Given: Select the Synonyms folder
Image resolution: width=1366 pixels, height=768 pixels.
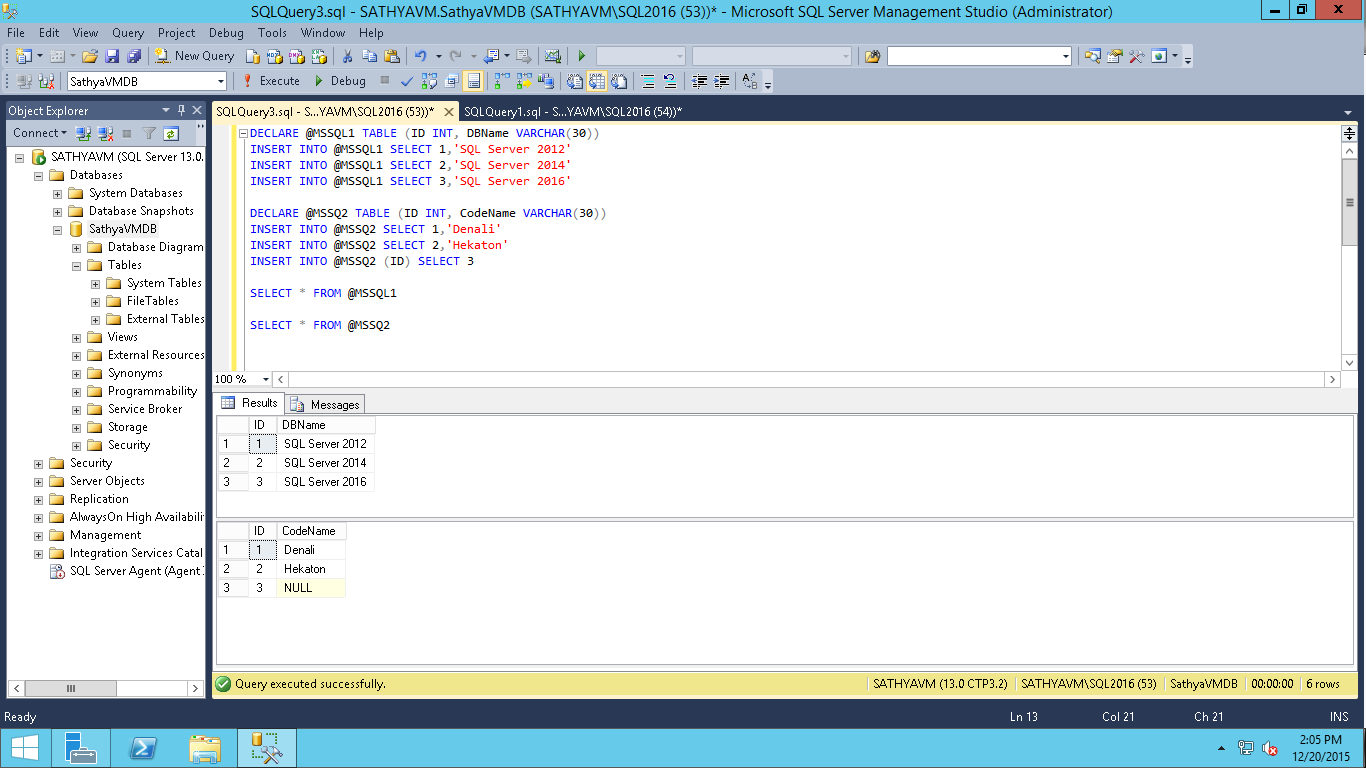Looking at the screenshot, I should point(125,373).
